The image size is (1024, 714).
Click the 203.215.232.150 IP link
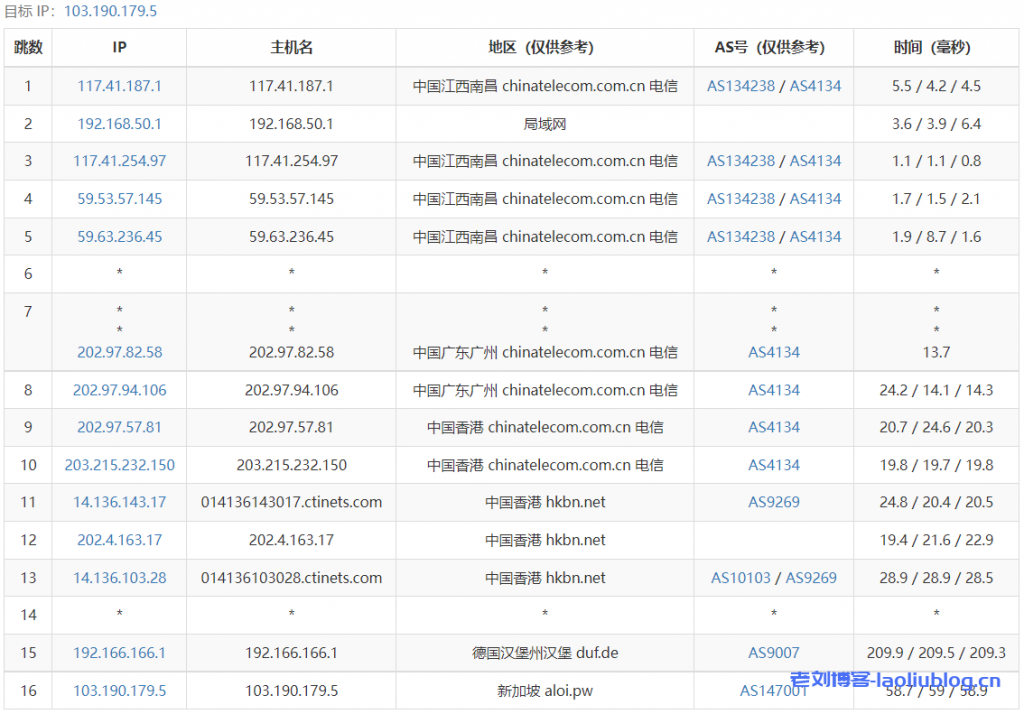[119, 465]
